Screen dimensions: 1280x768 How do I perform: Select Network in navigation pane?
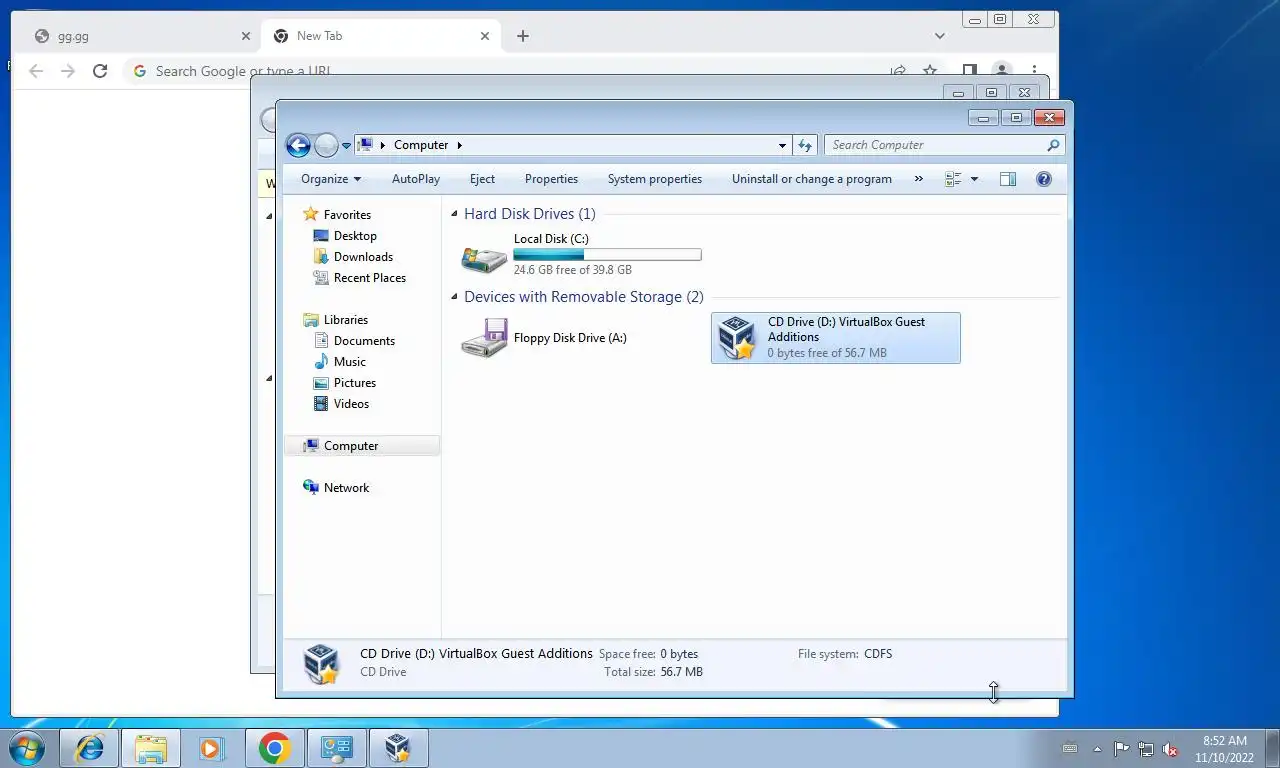pyautogui.click(x=346, y=488)
